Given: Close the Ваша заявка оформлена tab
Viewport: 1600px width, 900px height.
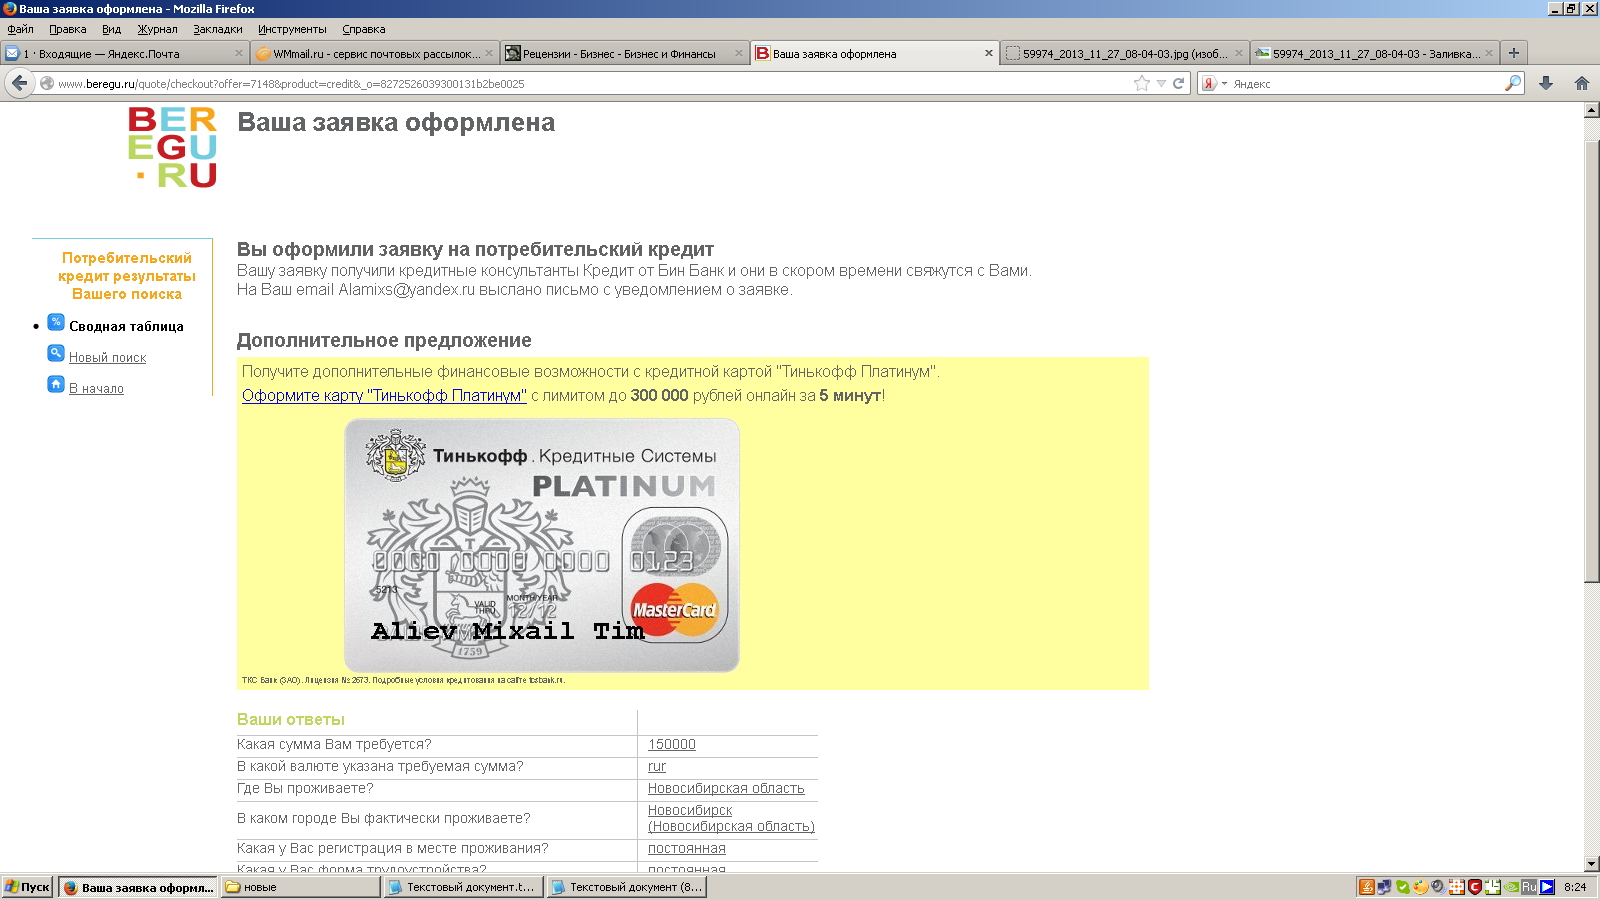Looking at the screenshot, I should pyautogui.click(x=989, y=54).
